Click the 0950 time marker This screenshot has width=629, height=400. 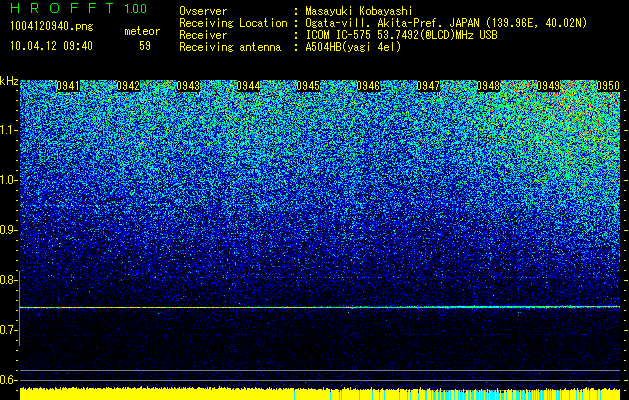click(608, 86)
